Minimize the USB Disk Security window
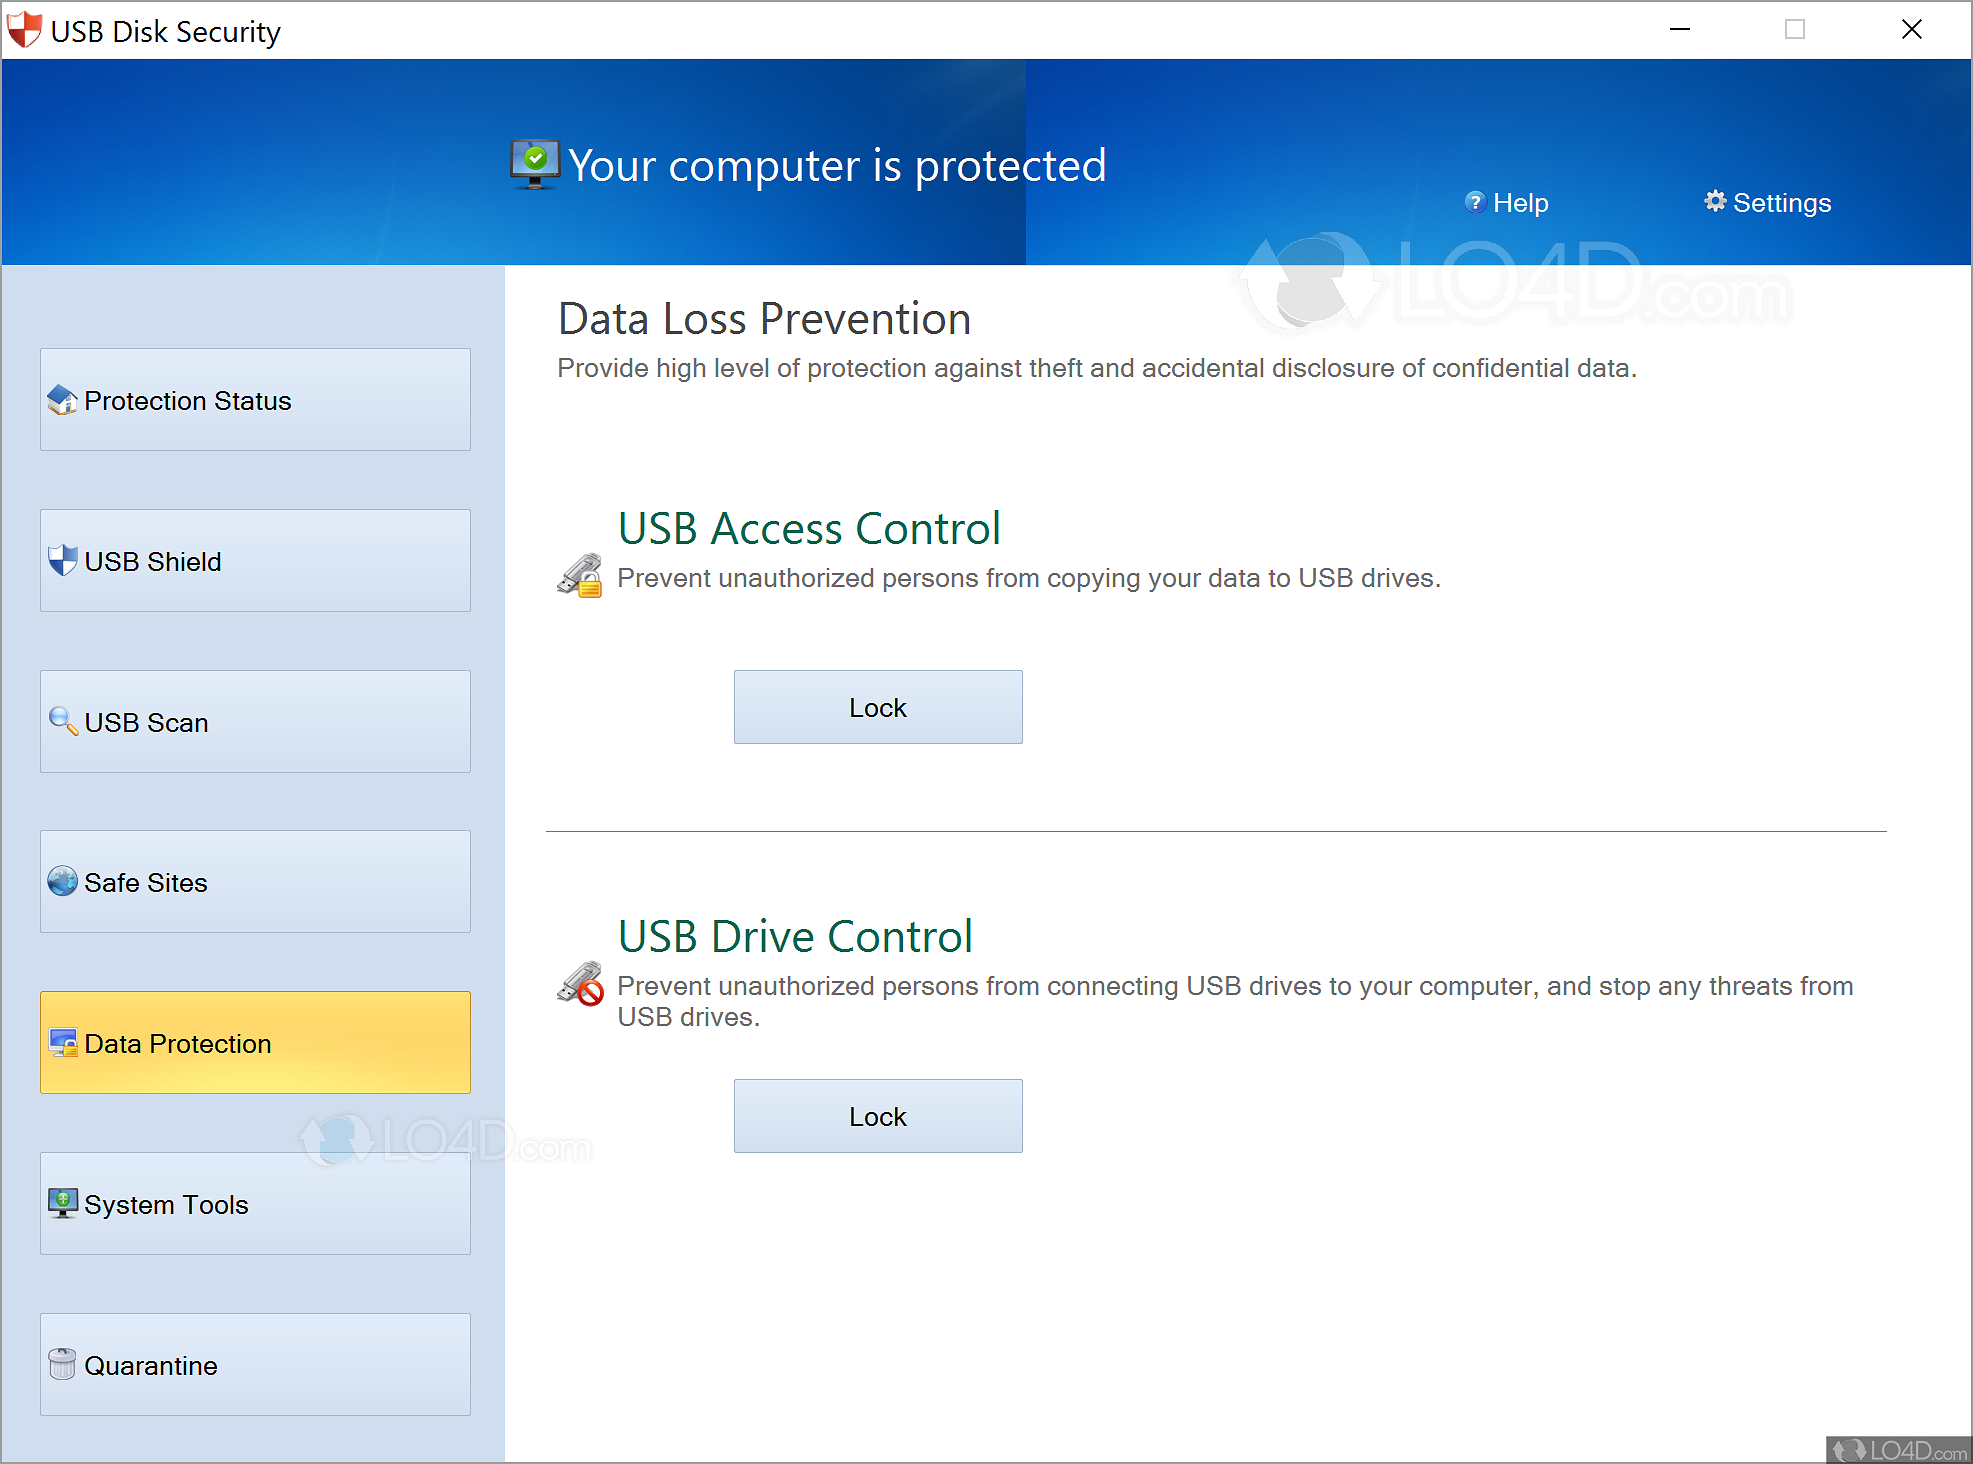This screenshot has height=1464, width=1973. click(1680, 30)
